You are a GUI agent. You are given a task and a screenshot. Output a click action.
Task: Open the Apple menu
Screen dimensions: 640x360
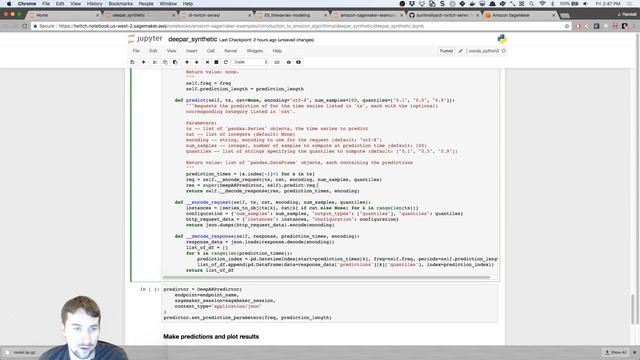pyautogui.click(x=9, y=4)
